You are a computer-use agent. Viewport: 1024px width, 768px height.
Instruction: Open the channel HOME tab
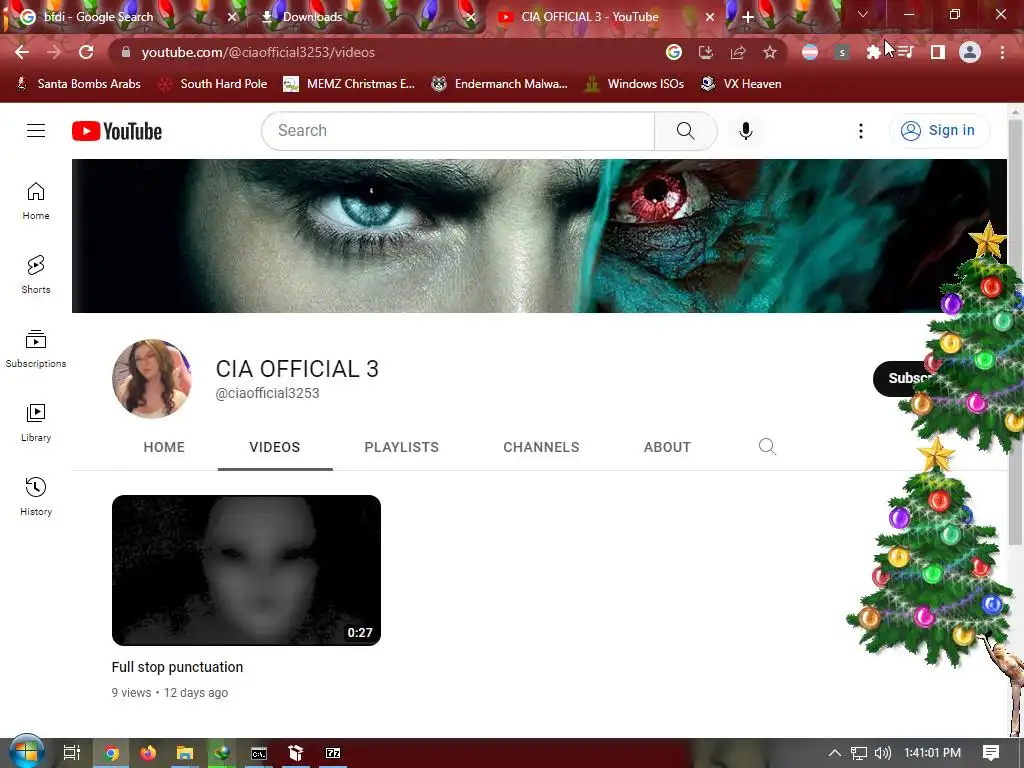[164, 447]
